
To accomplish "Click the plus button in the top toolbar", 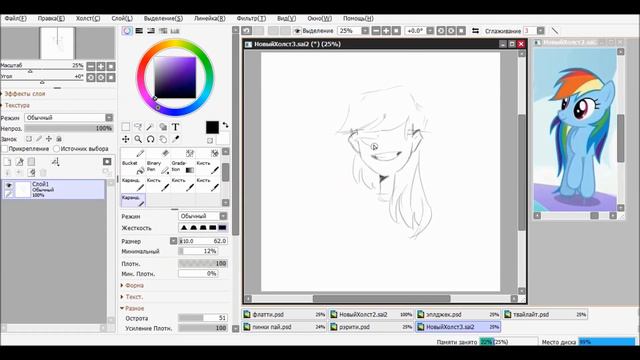I will coord(386,31).
